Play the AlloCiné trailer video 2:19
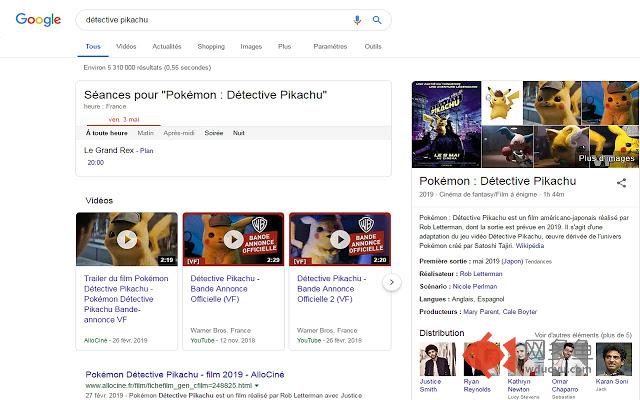This screenshot has height=400, width=640. 127,239
